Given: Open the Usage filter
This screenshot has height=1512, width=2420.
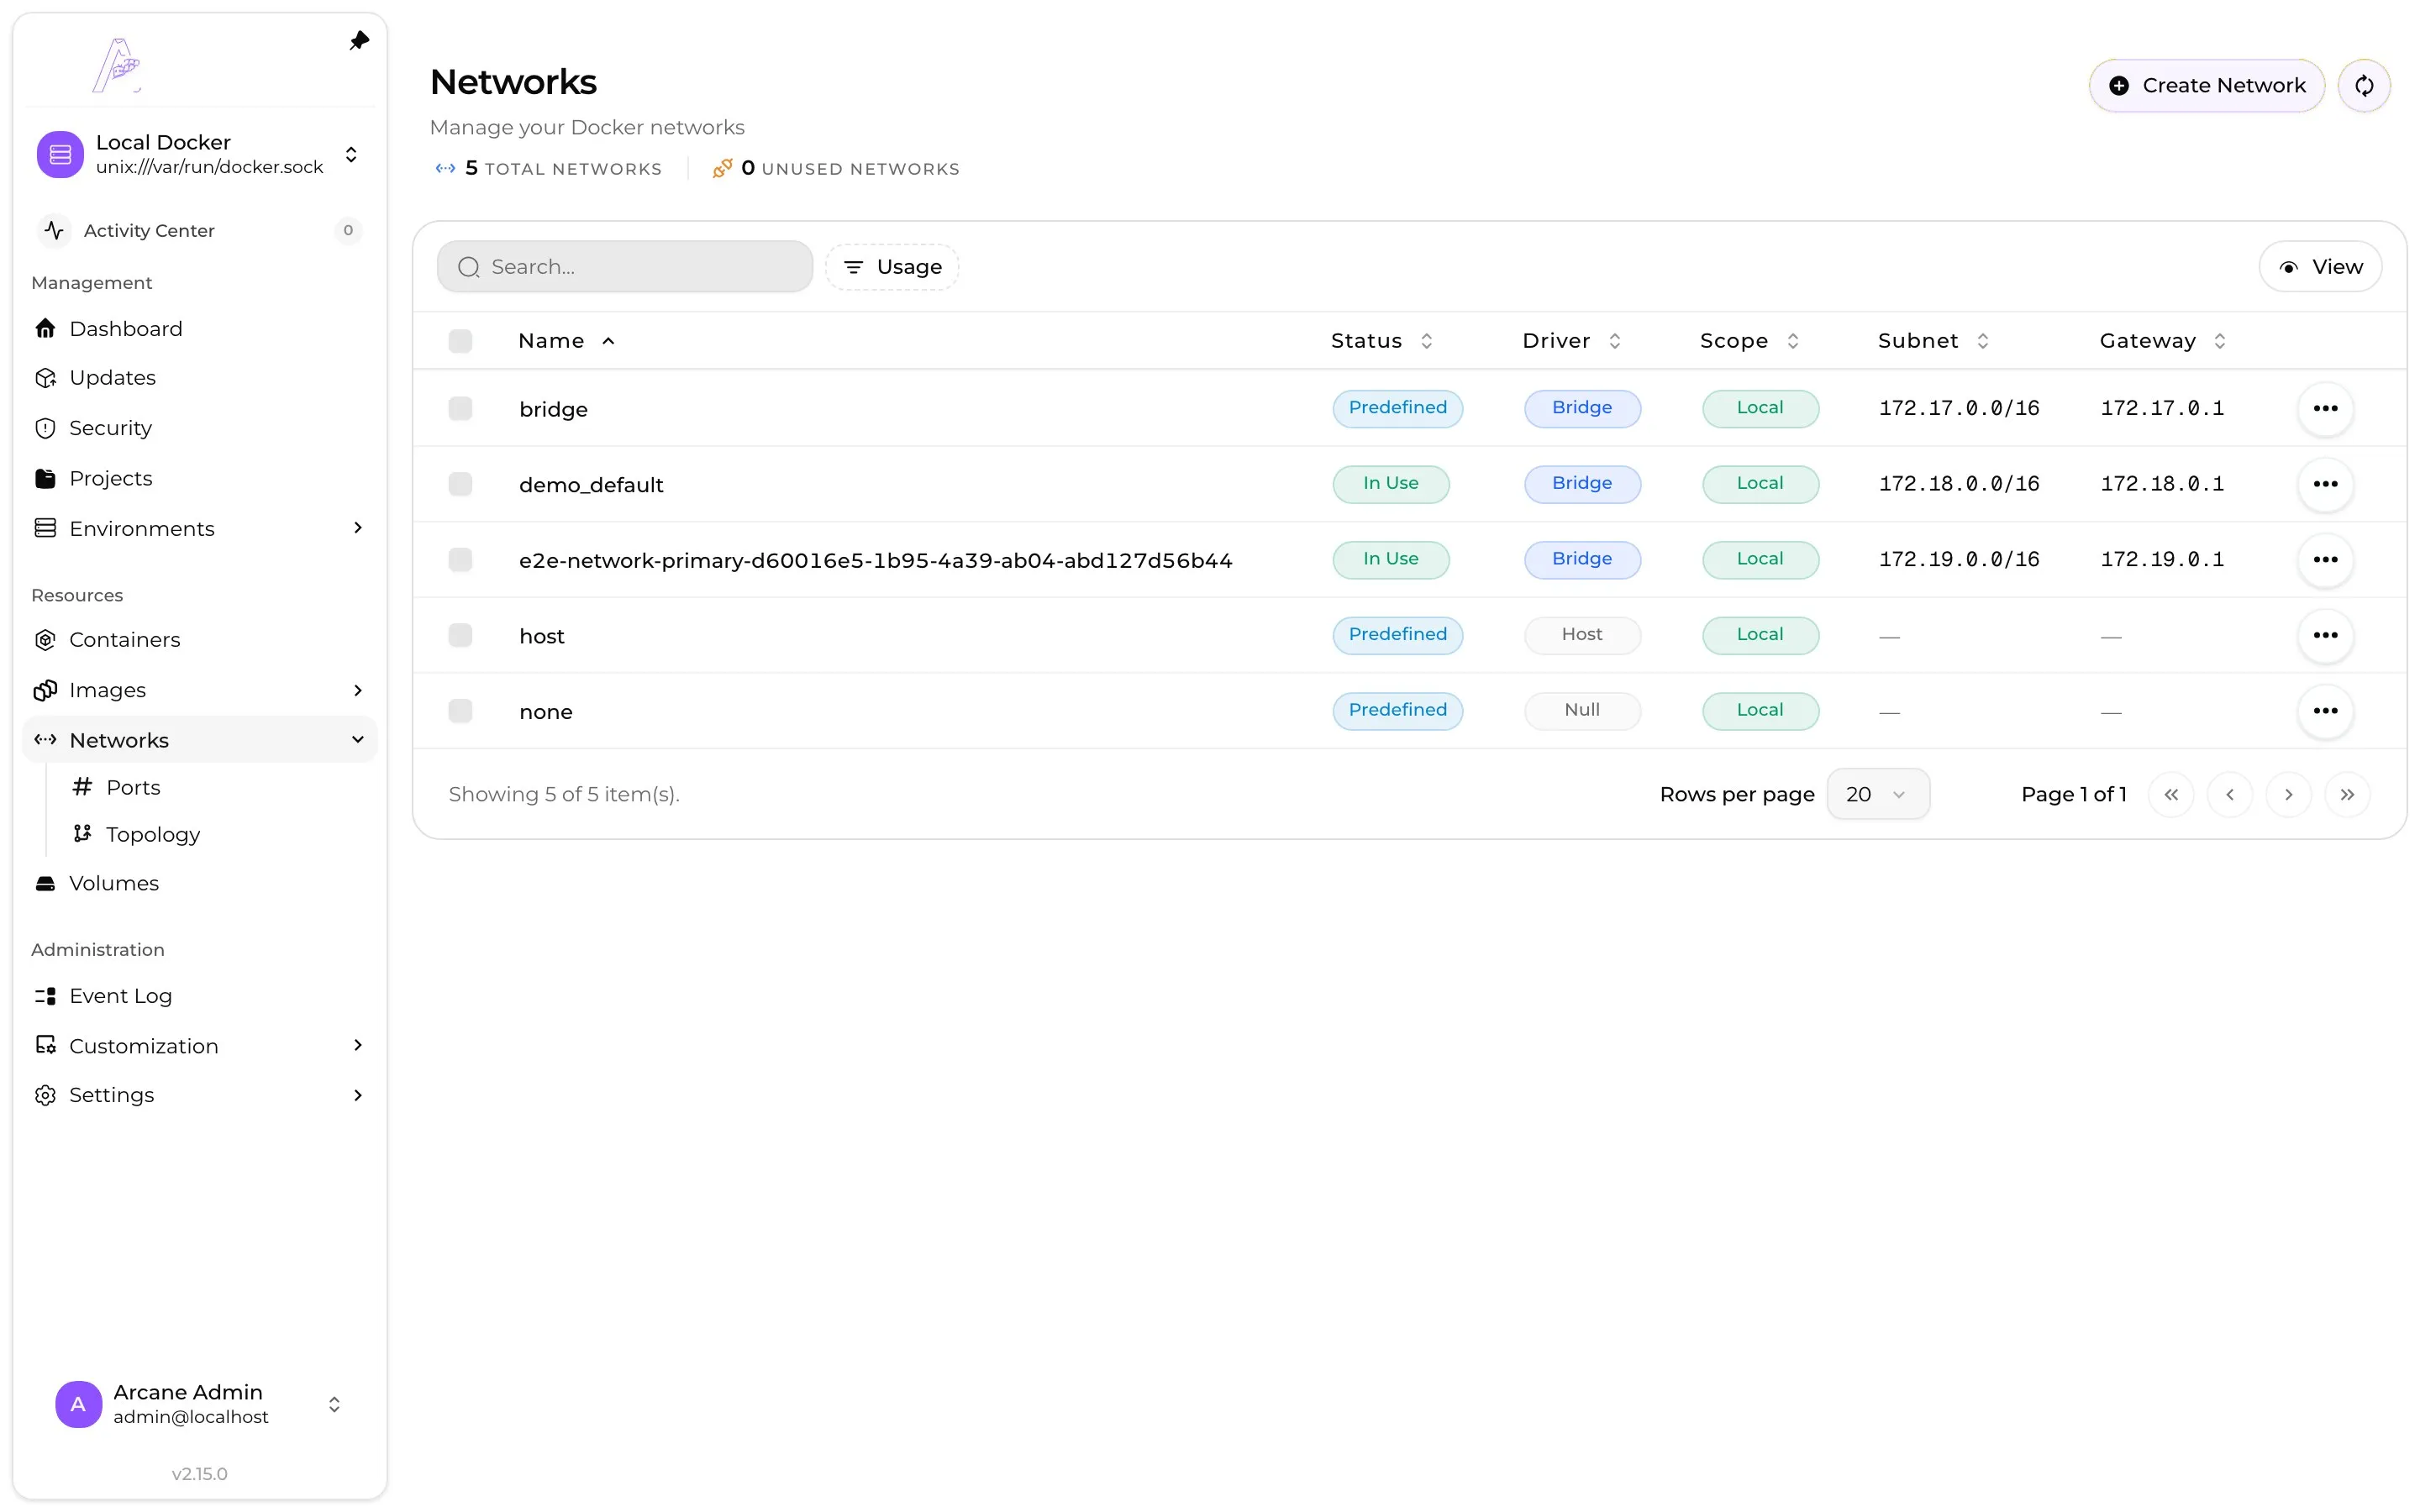Looking at the screenshot, I should (892, 267).
